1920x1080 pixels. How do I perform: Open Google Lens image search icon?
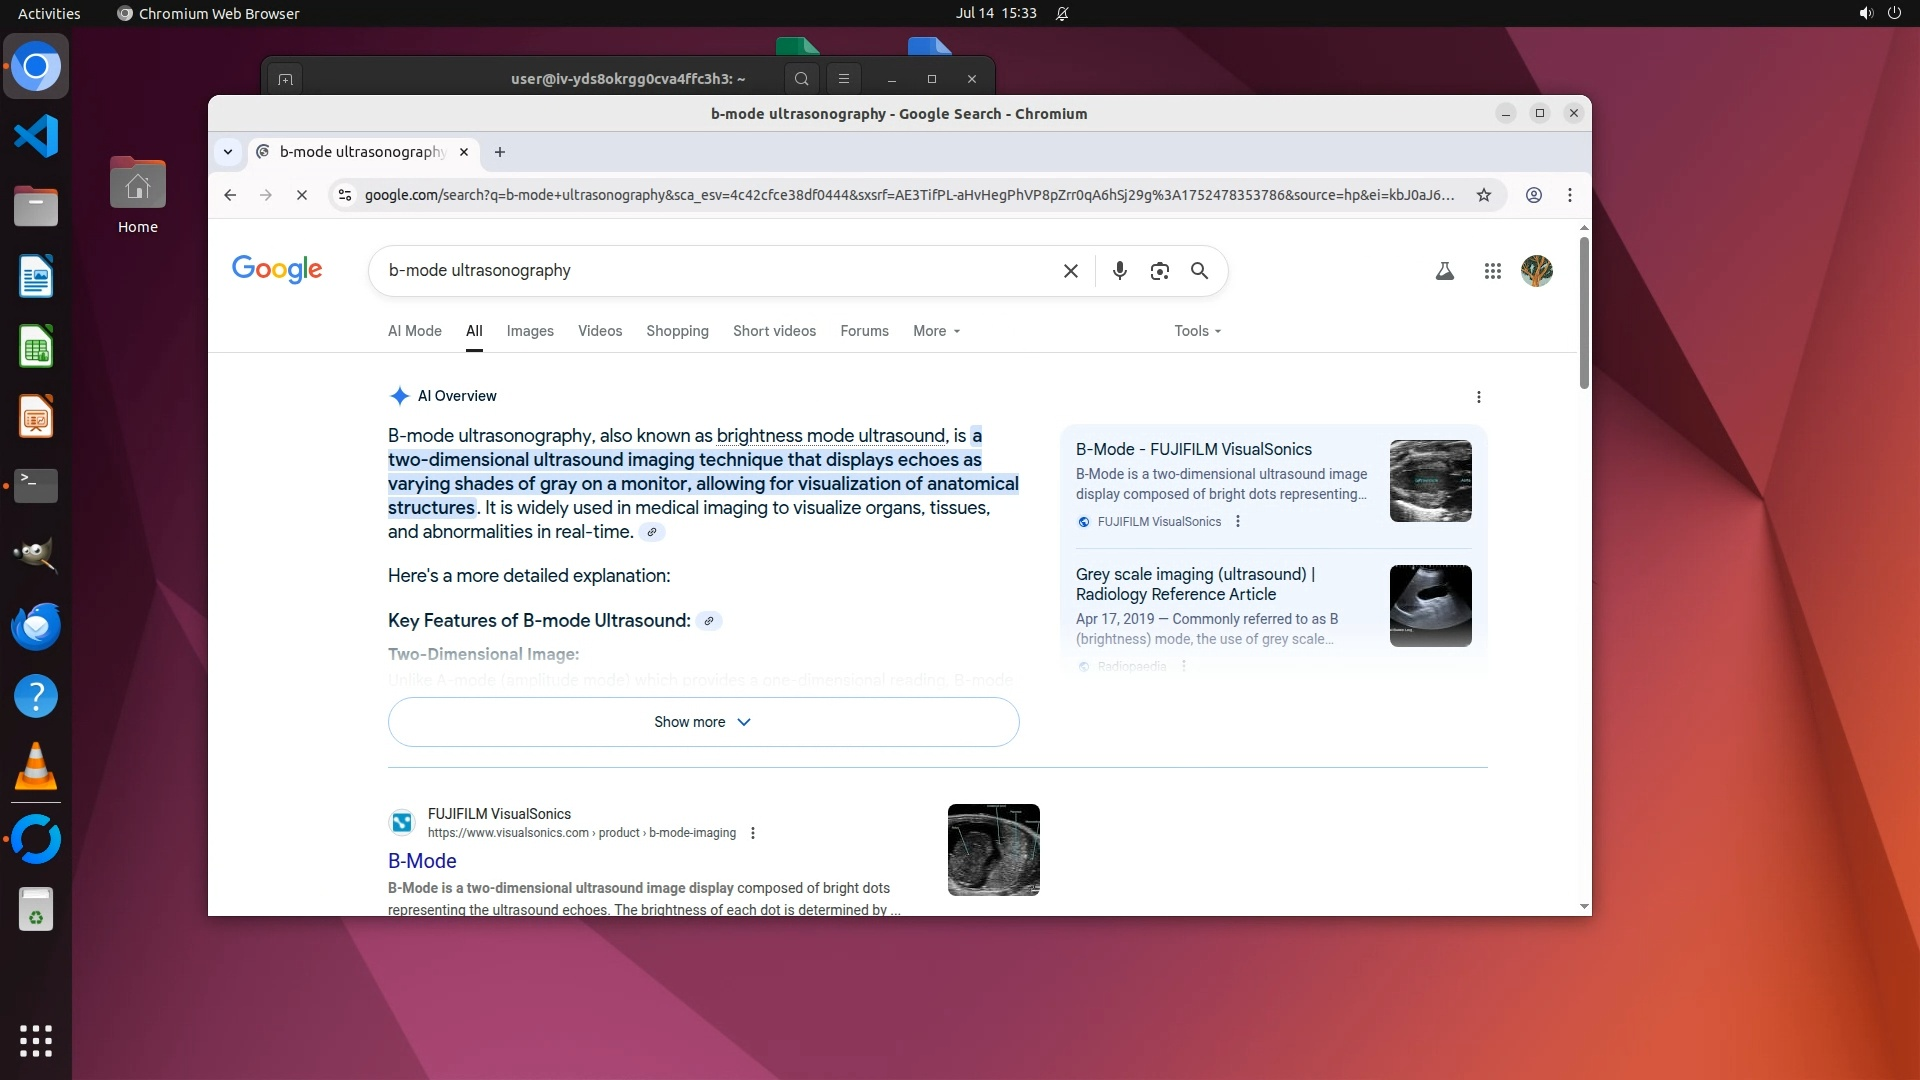(x=1159, y=271)
